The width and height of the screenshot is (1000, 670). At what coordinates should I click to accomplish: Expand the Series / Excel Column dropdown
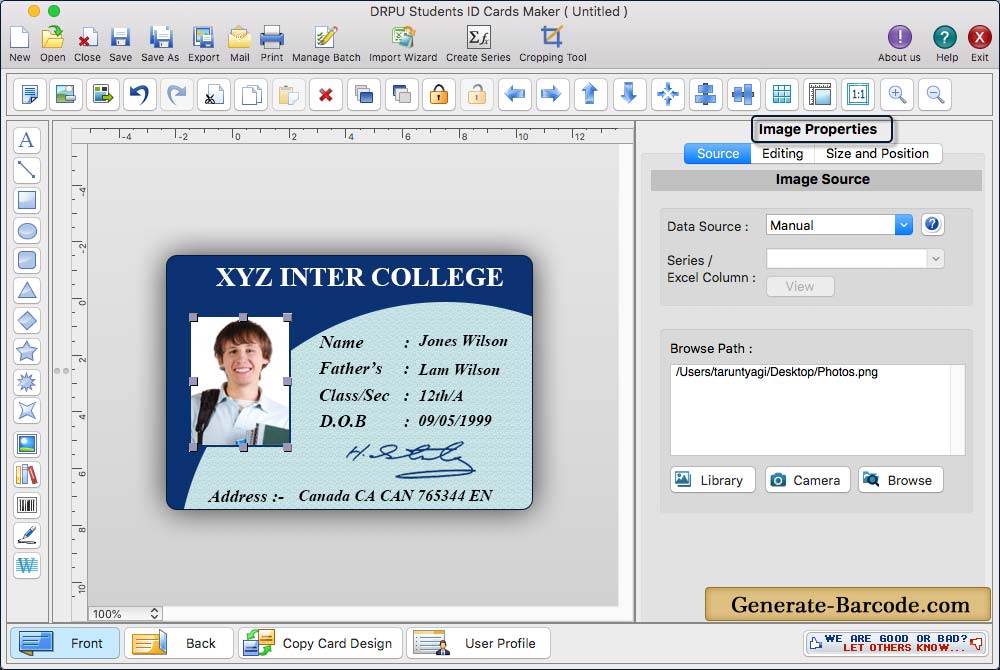click(935, 259)
